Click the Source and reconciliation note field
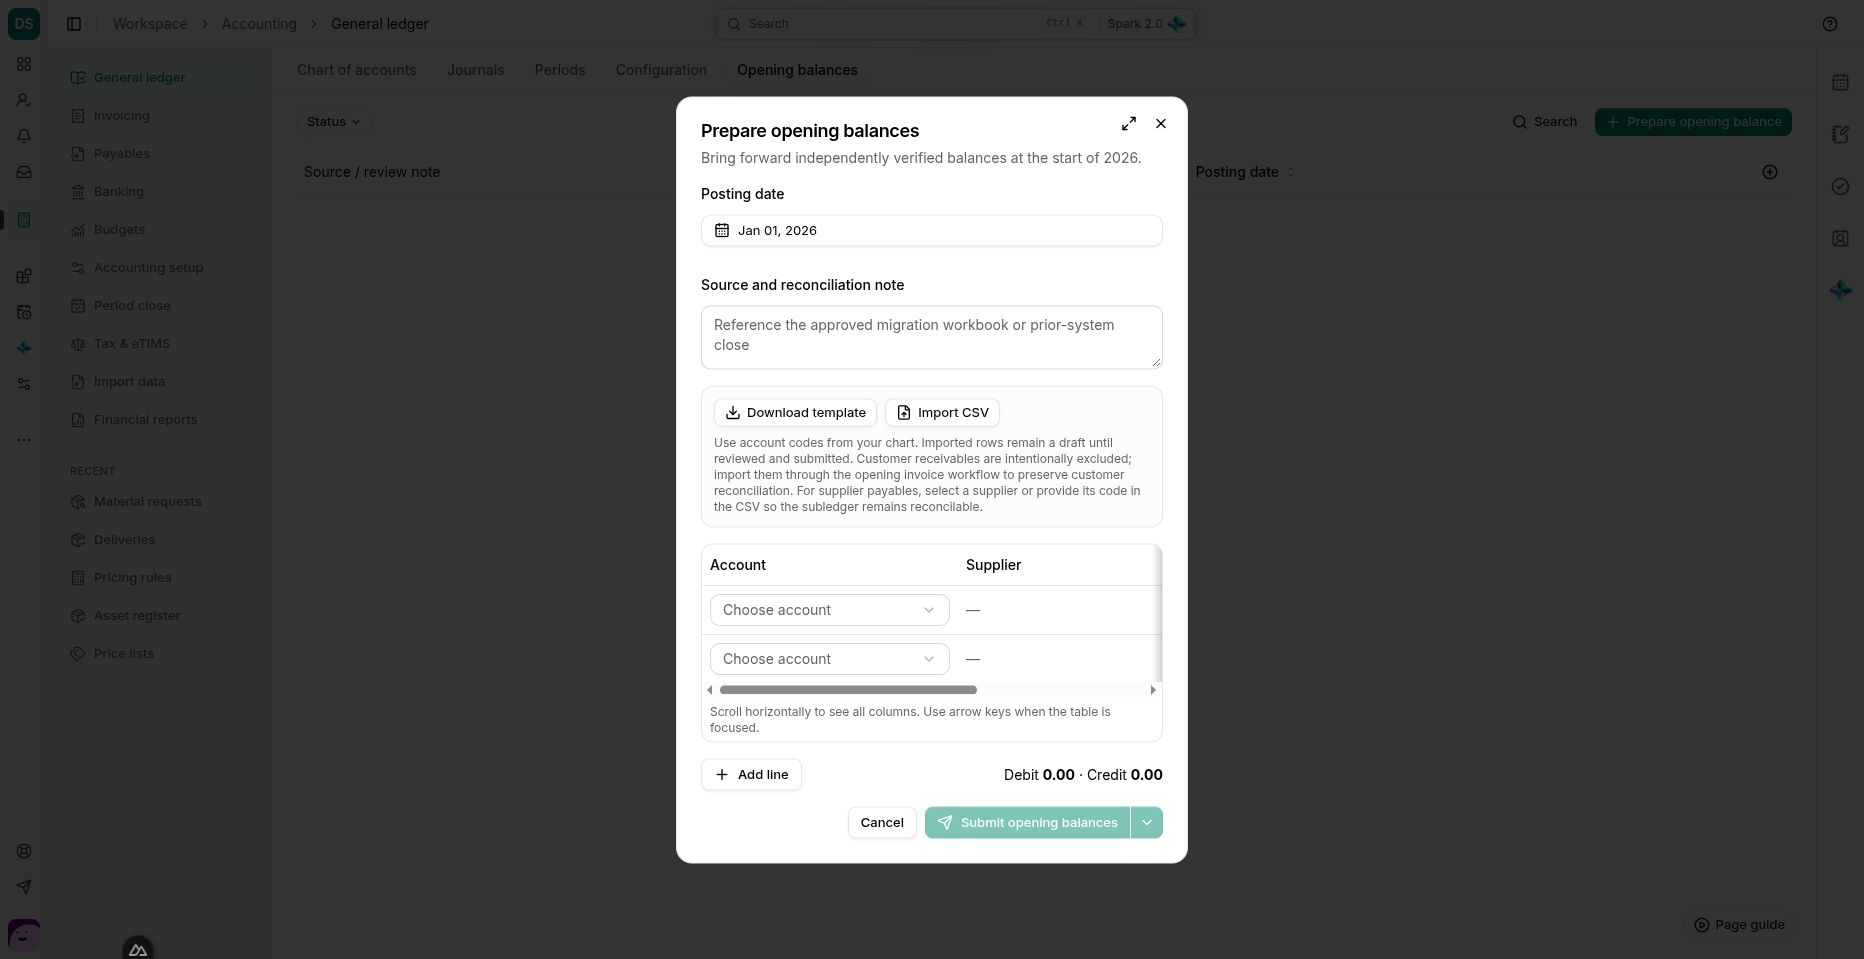Screen dimensions: 1864x959 point(931,337)
